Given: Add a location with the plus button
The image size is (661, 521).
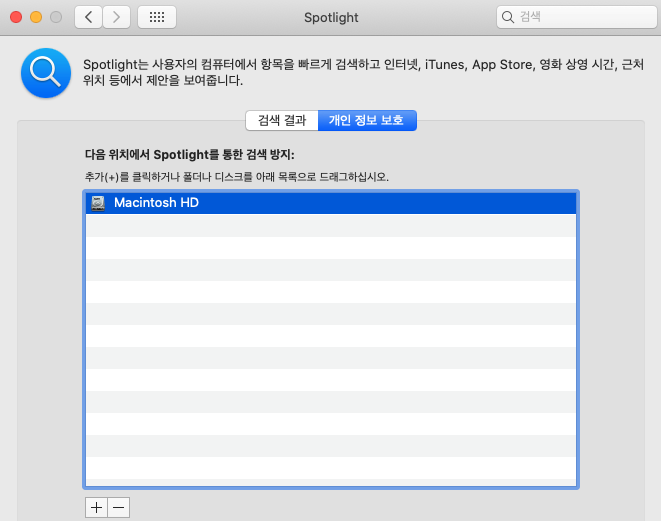Looking at the screenshot, I should (97, 508).
